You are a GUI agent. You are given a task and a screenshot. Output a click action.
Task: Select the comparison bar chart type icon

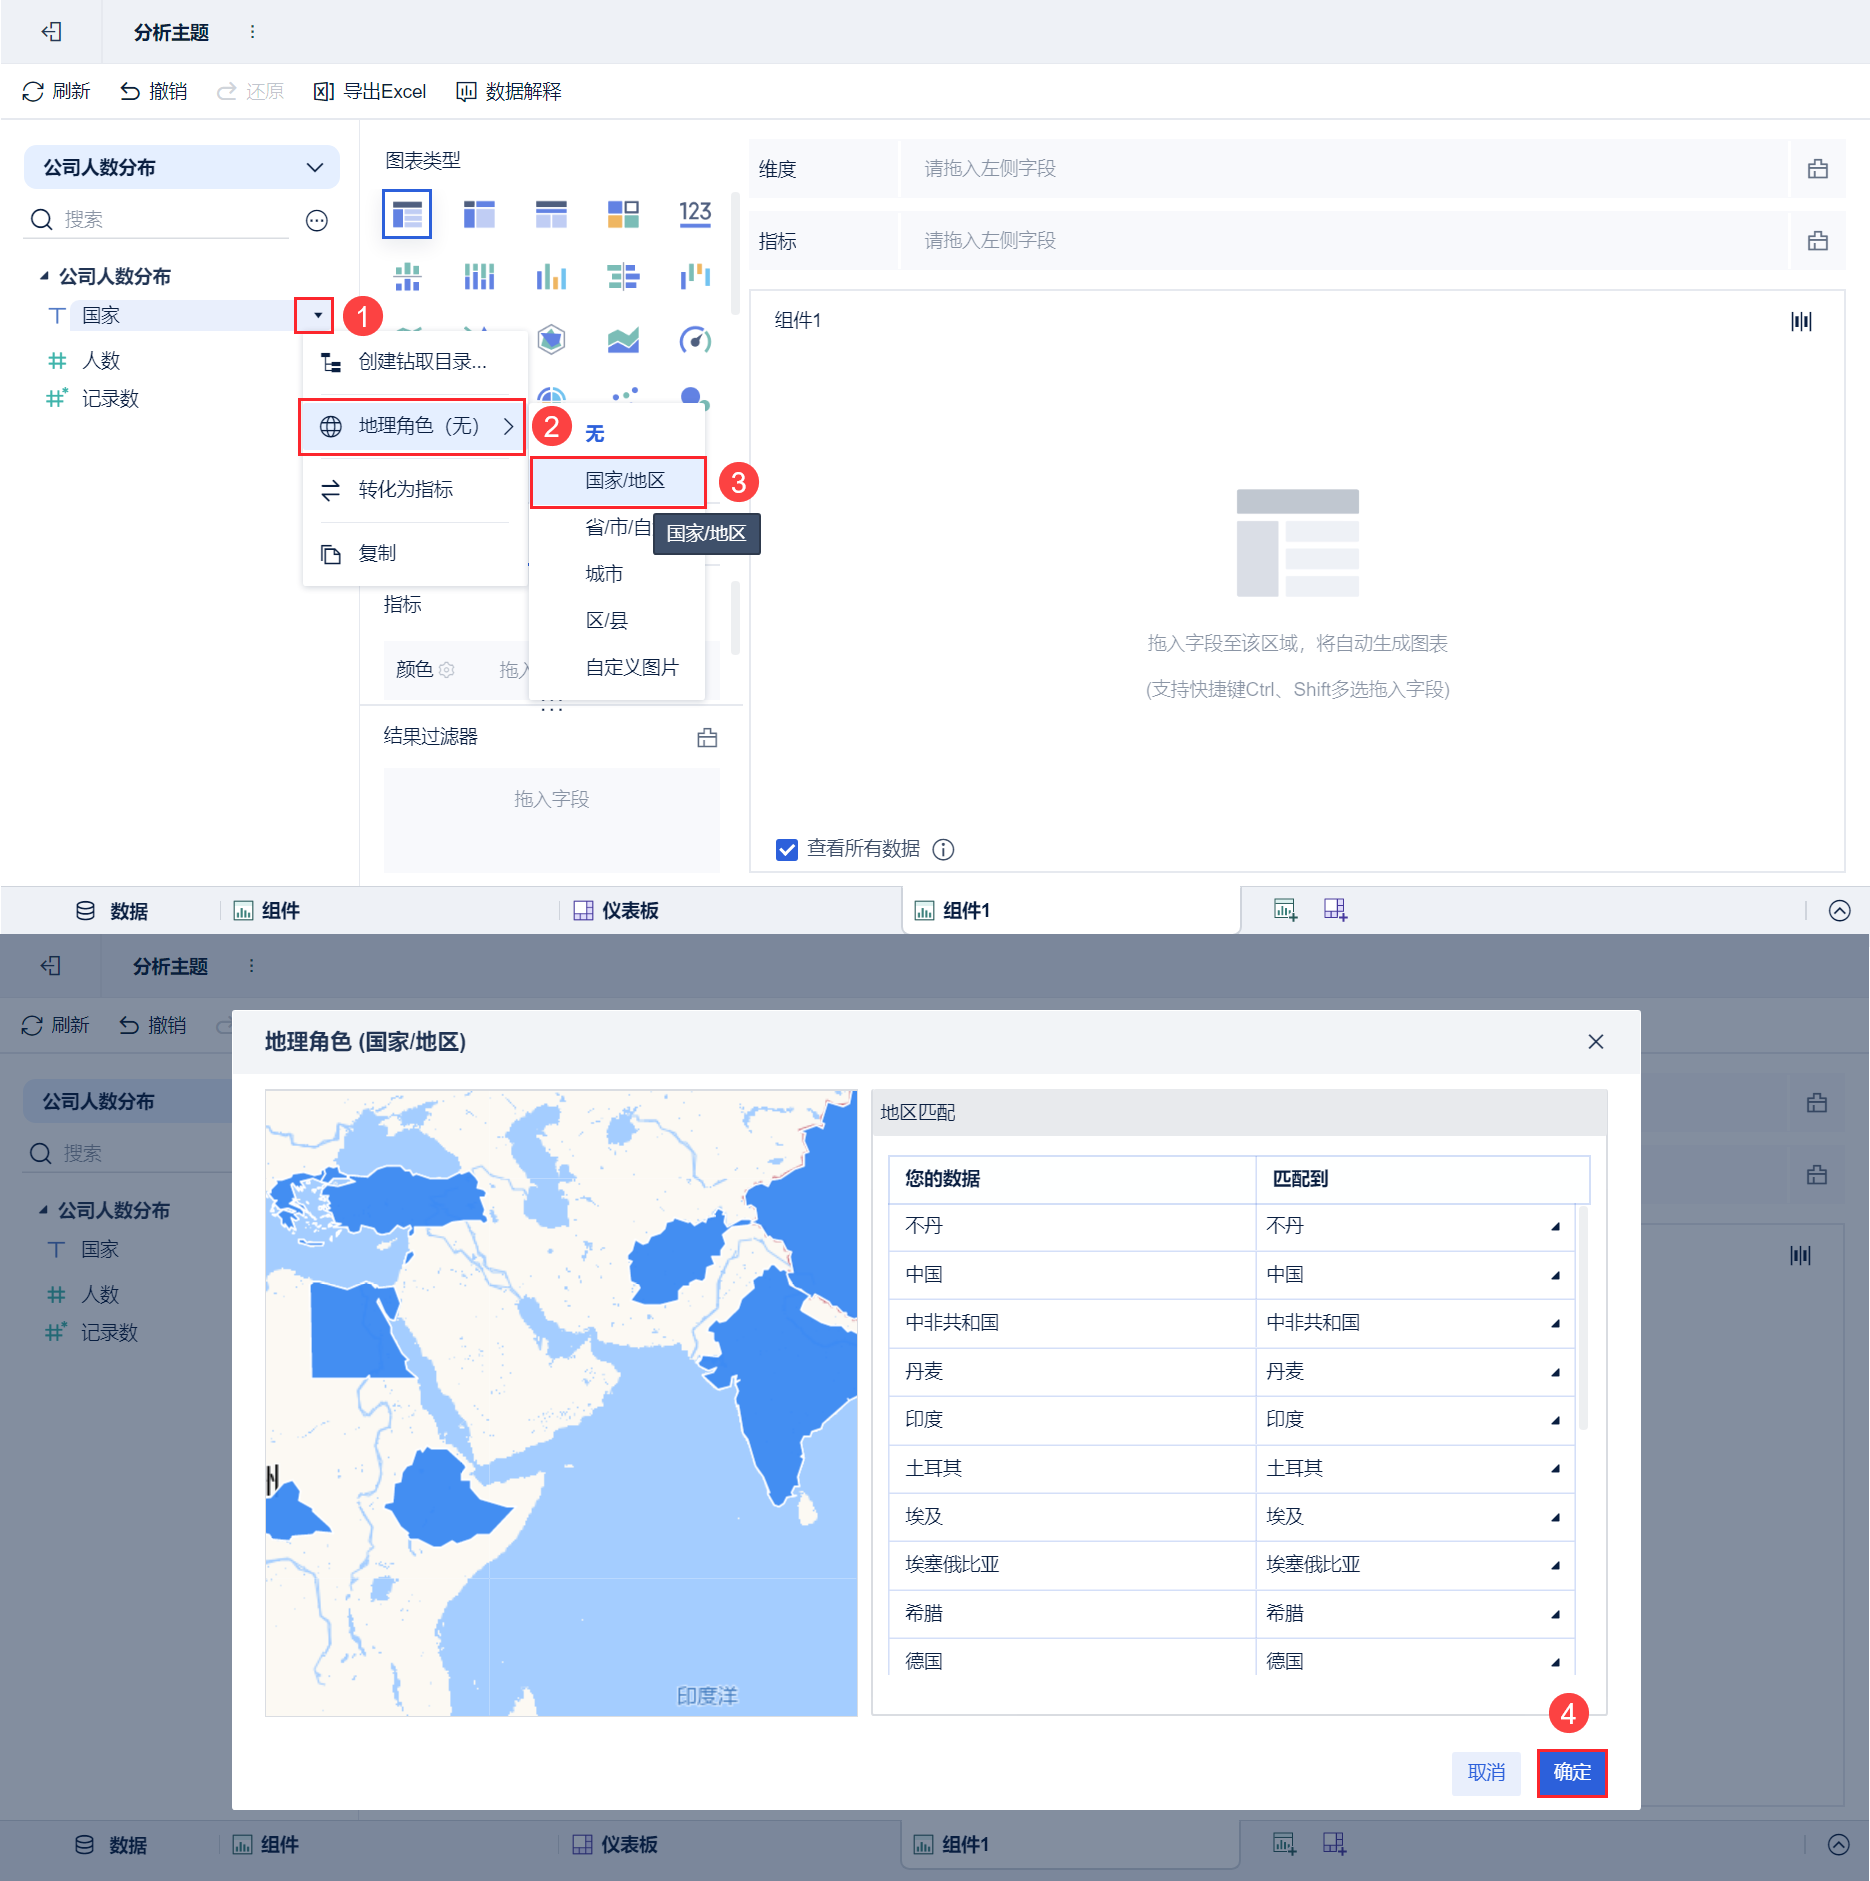click(x=623, y=276)
